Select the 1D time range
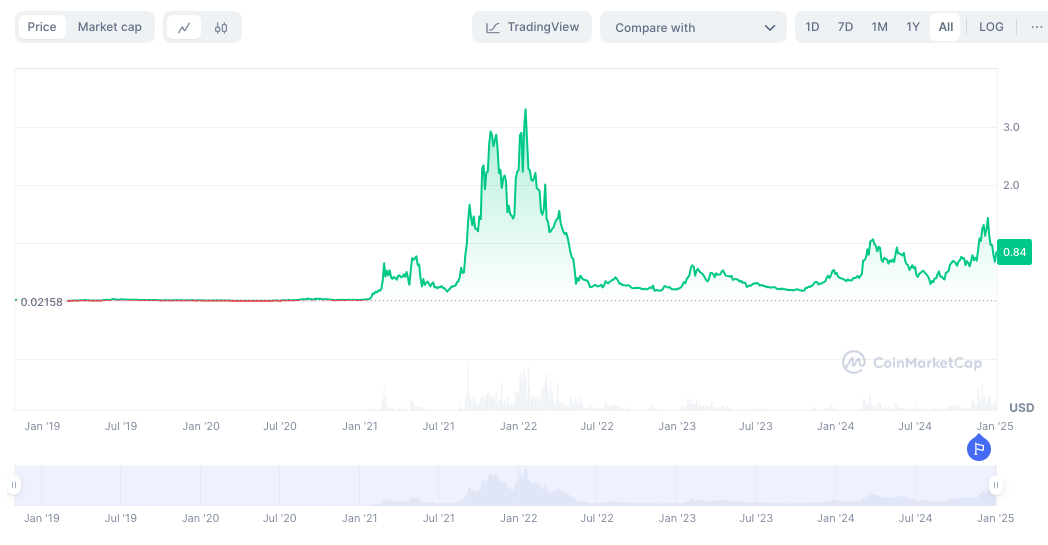1048x545 pixels. pos(812,27)
